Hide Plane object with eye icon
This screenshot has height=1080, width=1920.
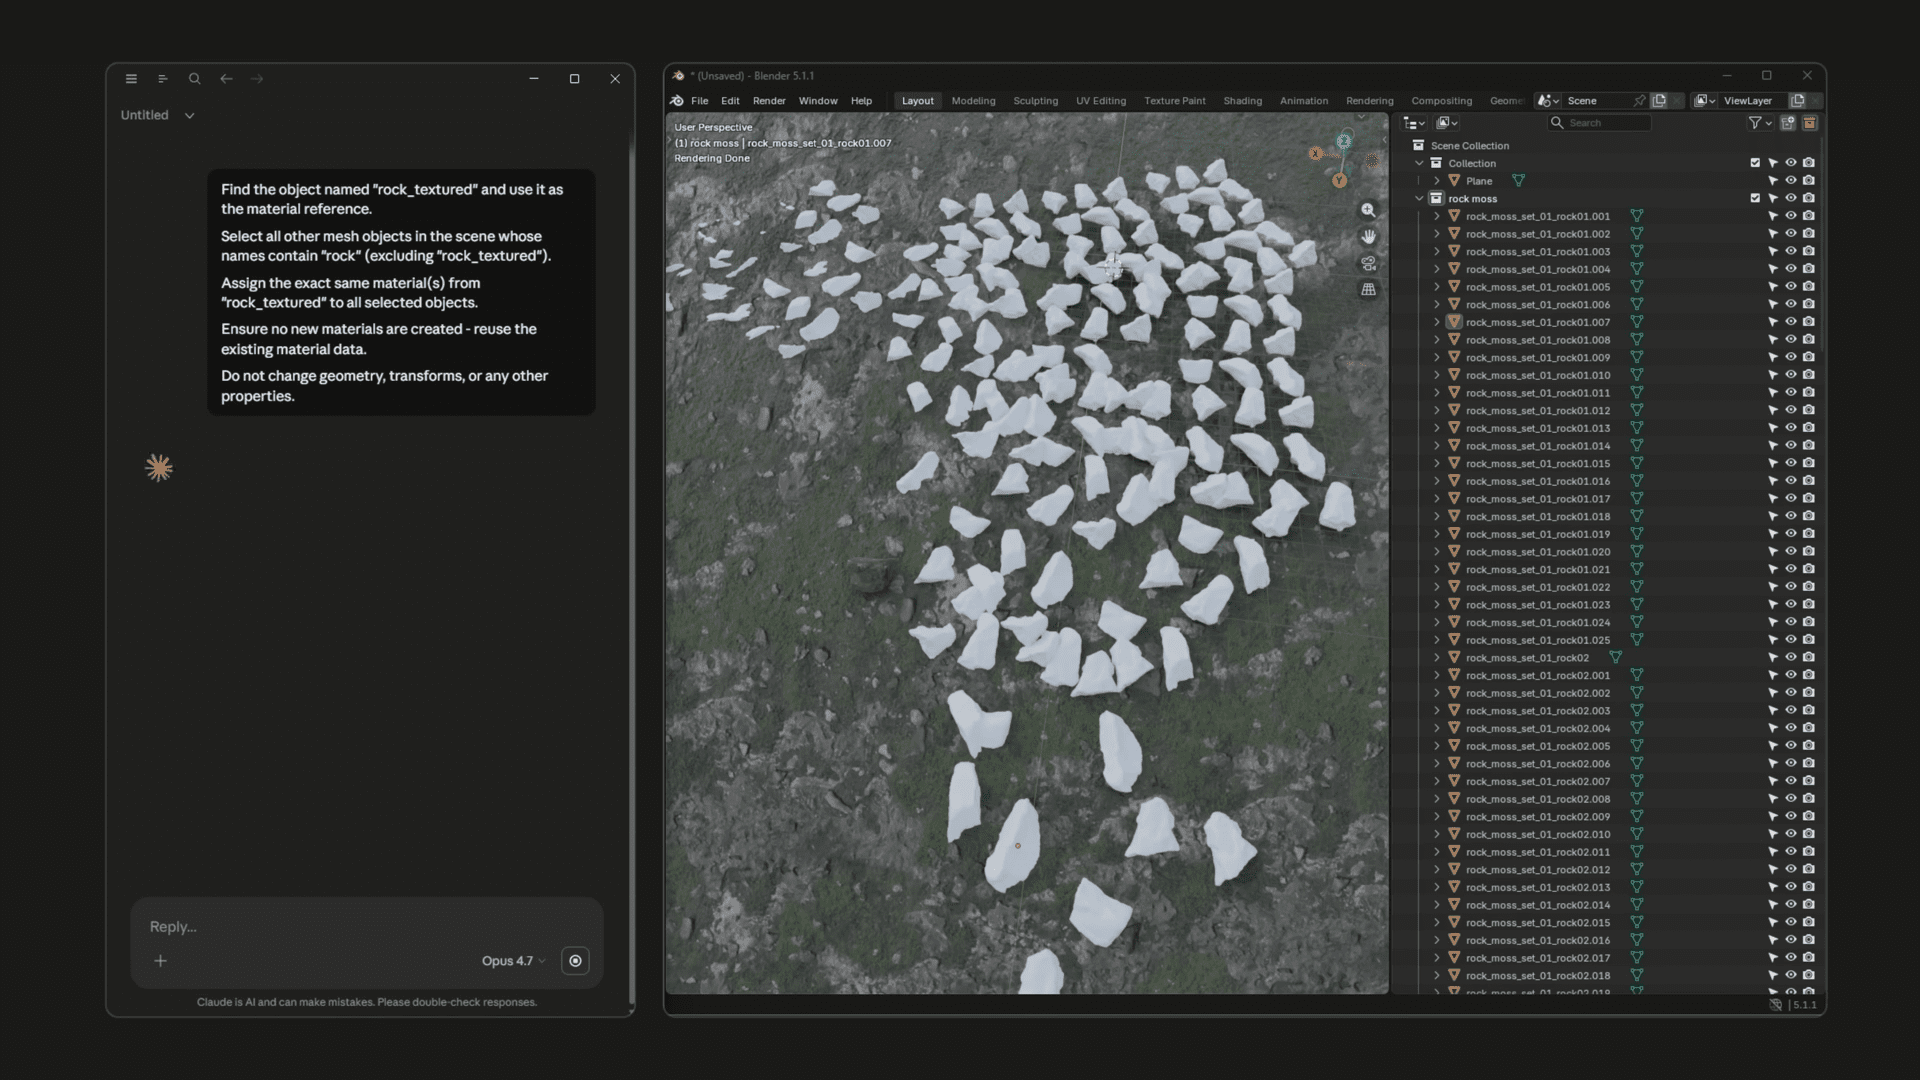[x=1791, y=181]
